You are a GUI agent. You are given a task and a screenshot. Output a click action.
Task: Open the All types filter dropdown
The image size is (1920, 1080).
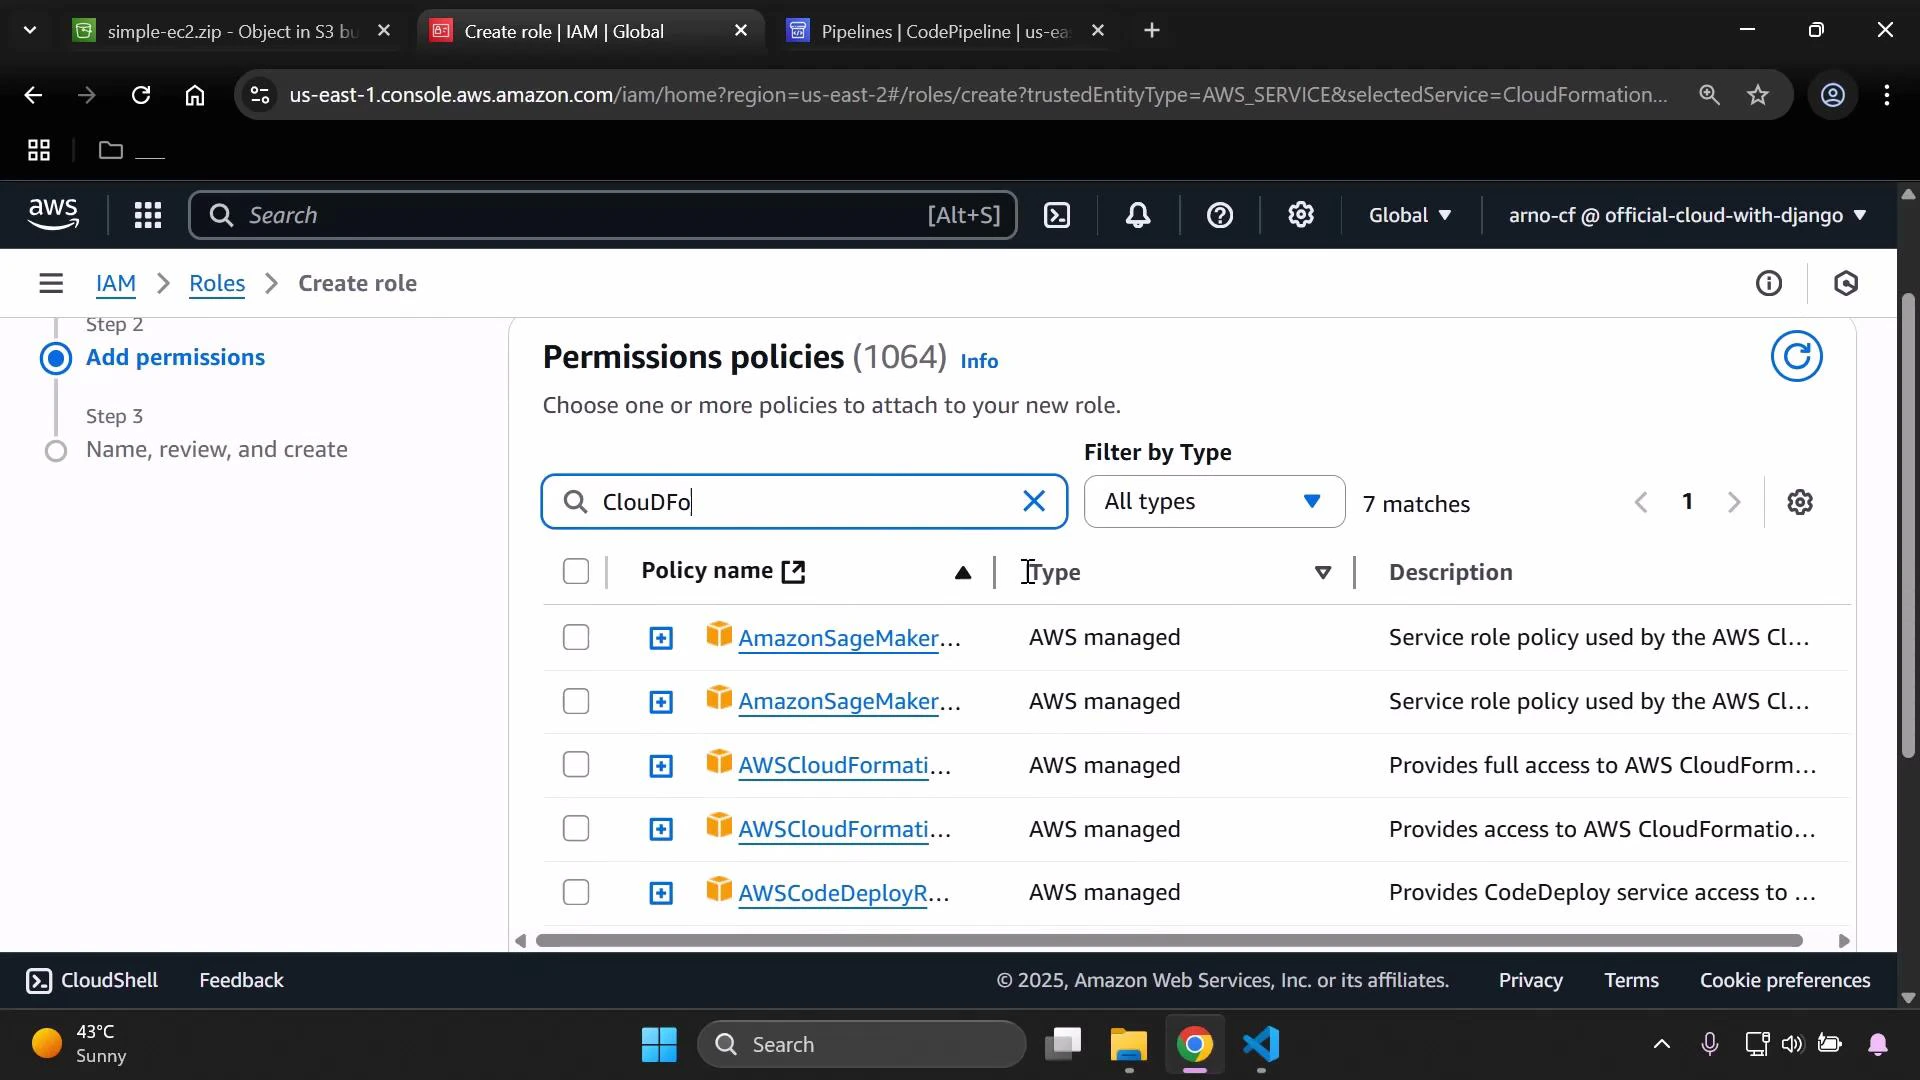coord(1213,501)
